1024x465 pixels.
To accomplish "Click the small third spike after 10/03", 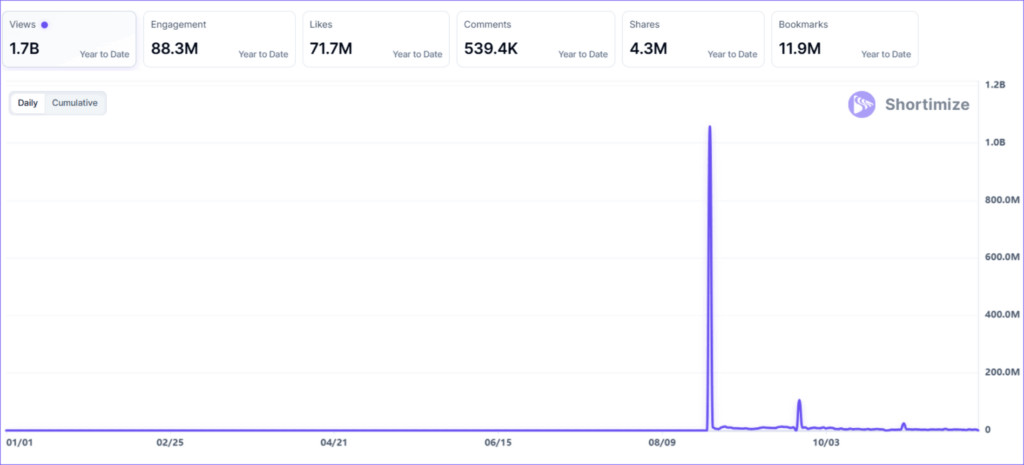I will pos(904,423).
